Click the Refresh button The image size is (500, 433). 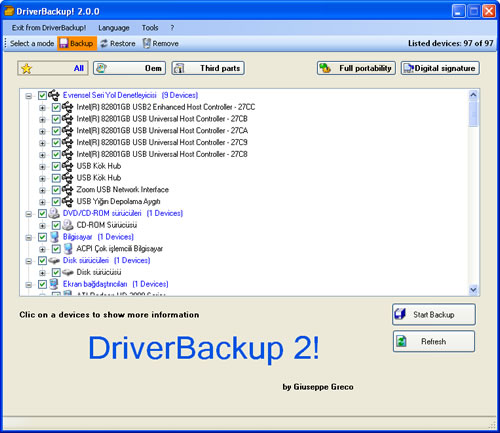pos(434,341)
